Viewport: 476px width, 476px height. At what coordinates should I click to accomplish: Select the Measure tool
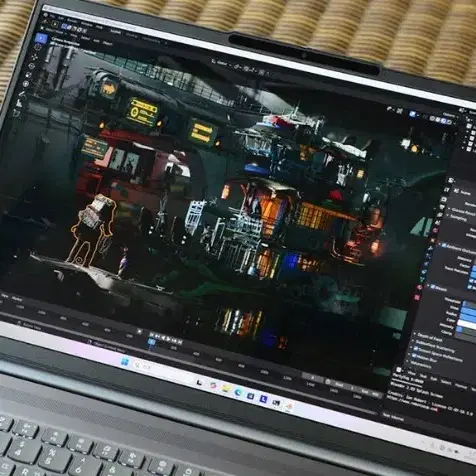[19, 104]
